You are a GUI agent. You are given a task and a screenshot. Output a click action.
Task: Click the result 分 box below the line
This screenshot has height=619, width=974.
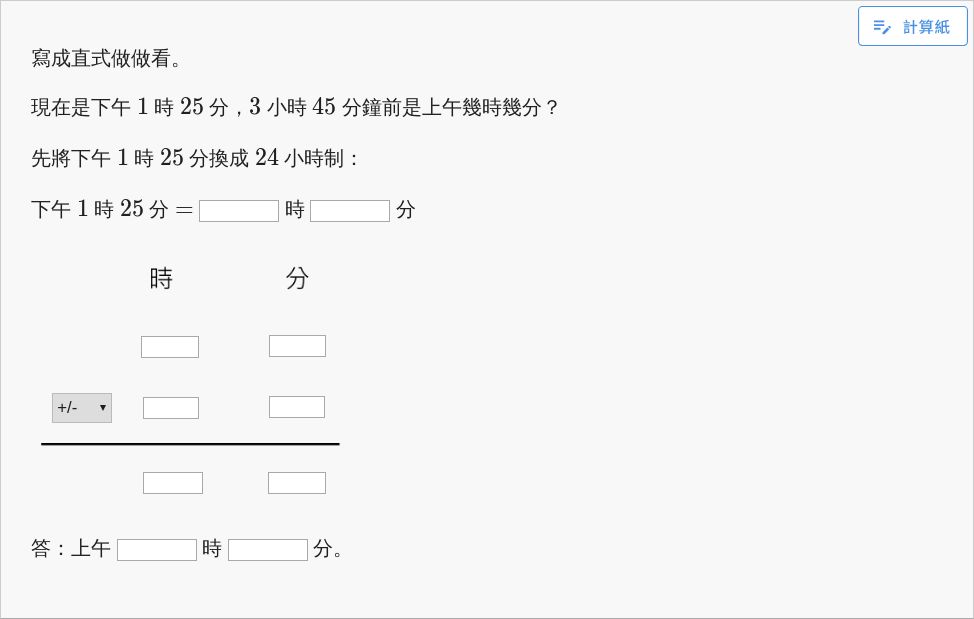click(x=297, y=482)
